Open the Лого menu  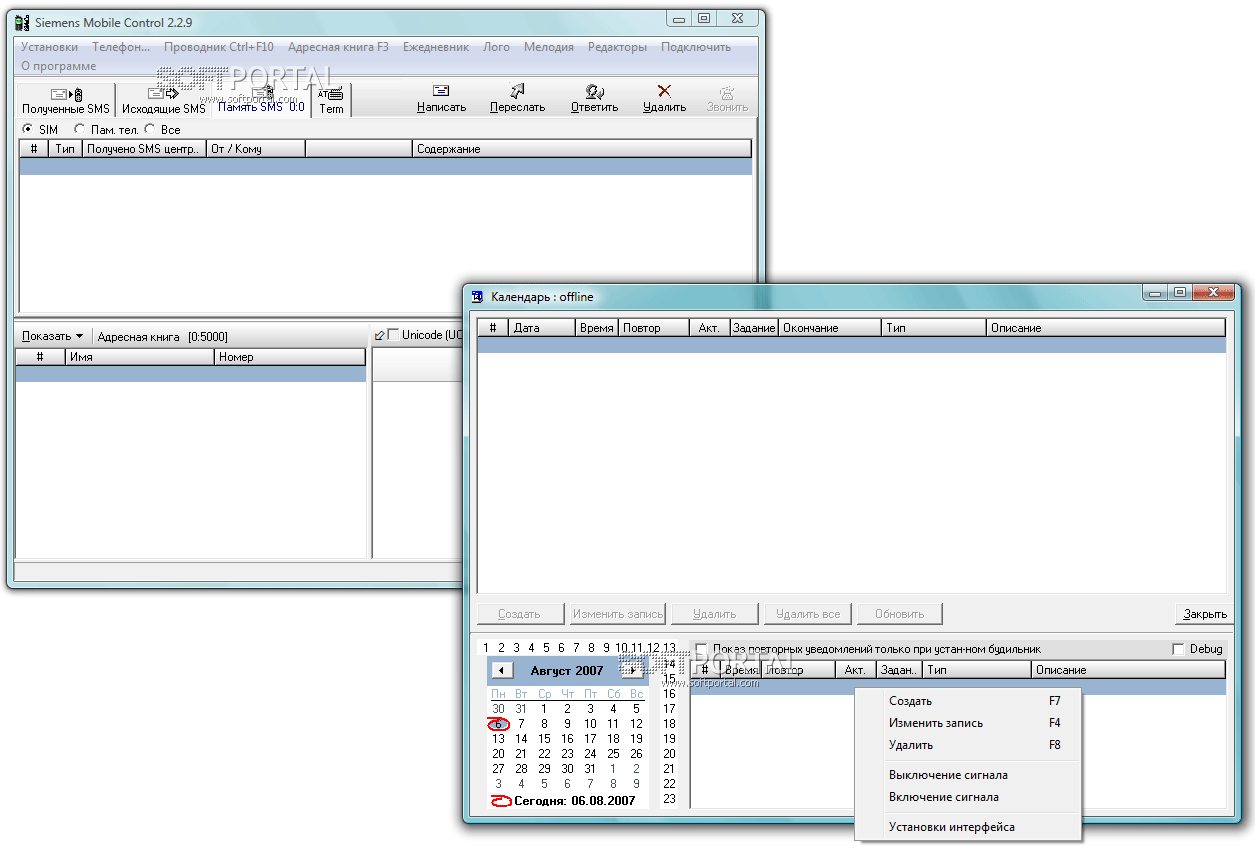[x=496, y=47]
